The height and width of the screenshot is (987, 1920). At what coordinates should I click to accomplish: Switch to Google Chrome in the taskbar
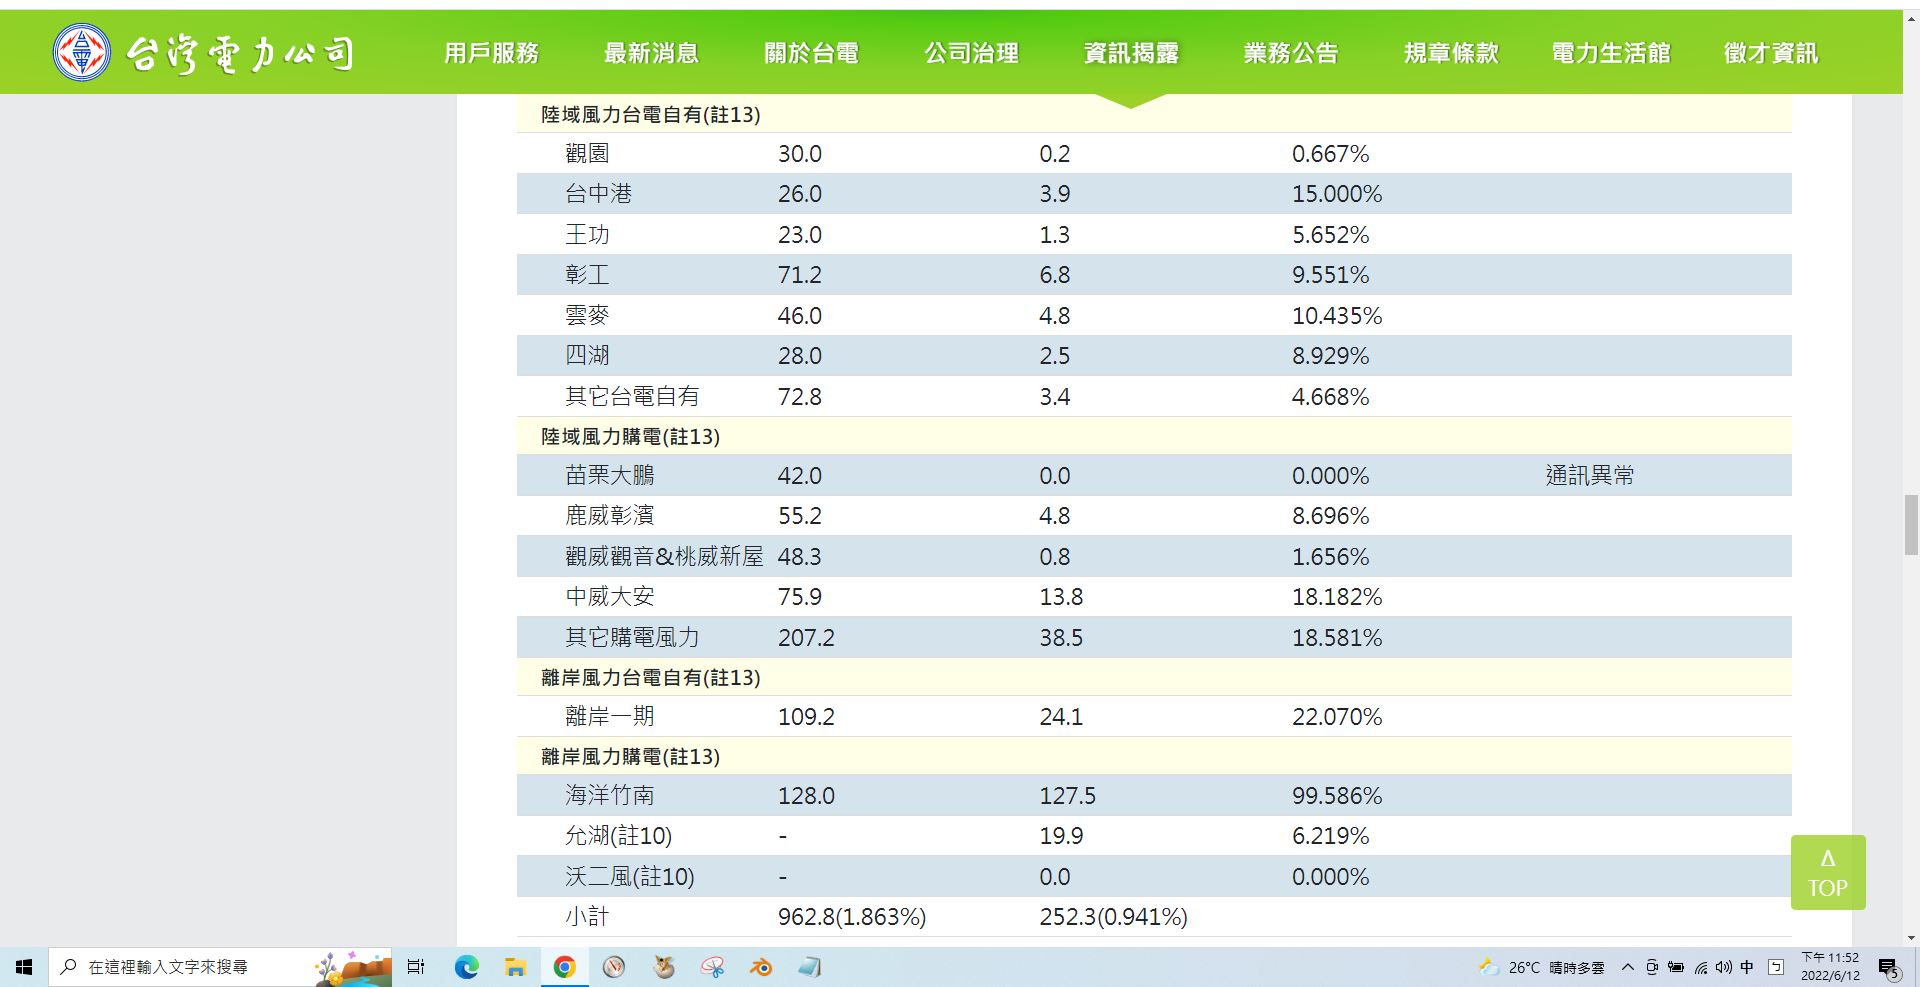coord(564,967)
